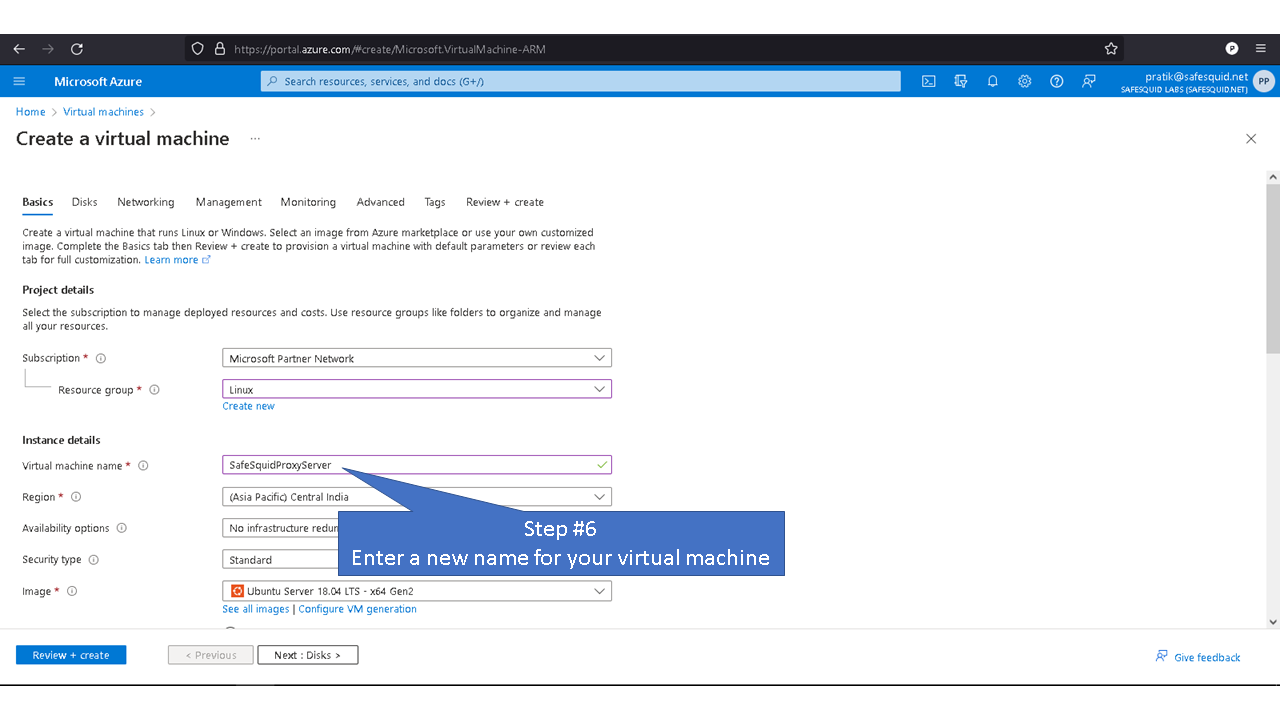Click the Give feedback link
Image resolution: width=1280 pixels, height=720 pixels.
1198,657
